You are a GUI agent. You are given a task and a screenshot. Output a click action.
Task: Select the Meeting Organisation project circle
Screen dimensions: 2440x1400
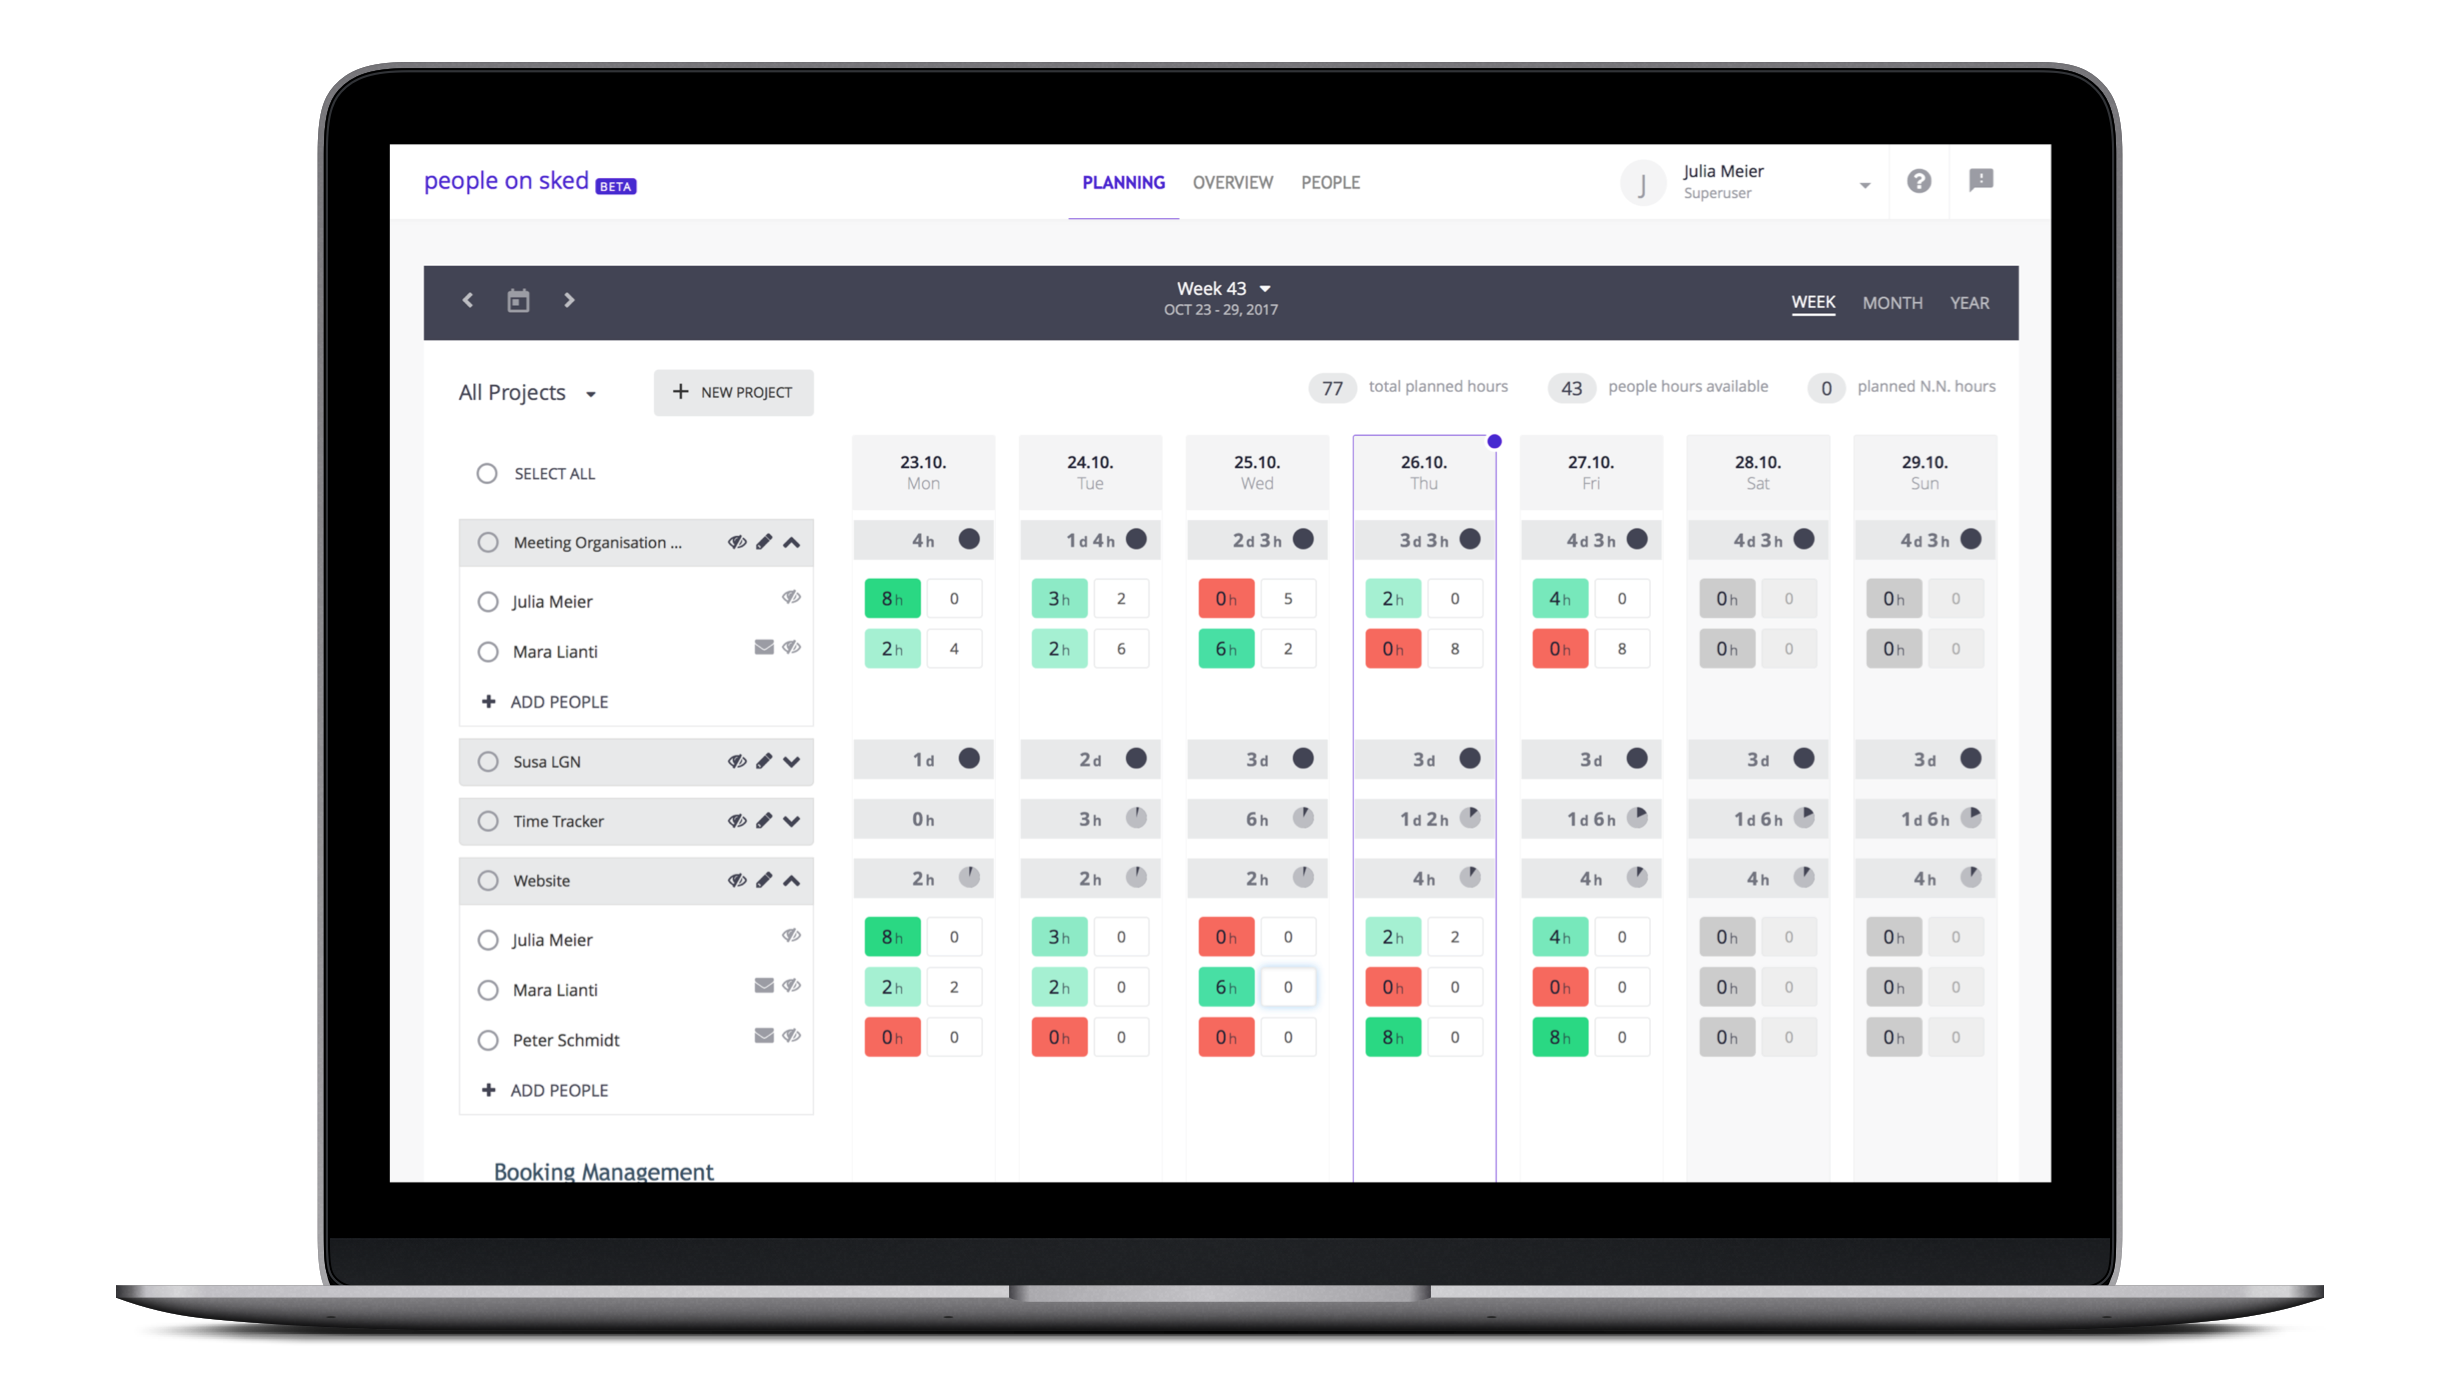[x=488, y=542]
